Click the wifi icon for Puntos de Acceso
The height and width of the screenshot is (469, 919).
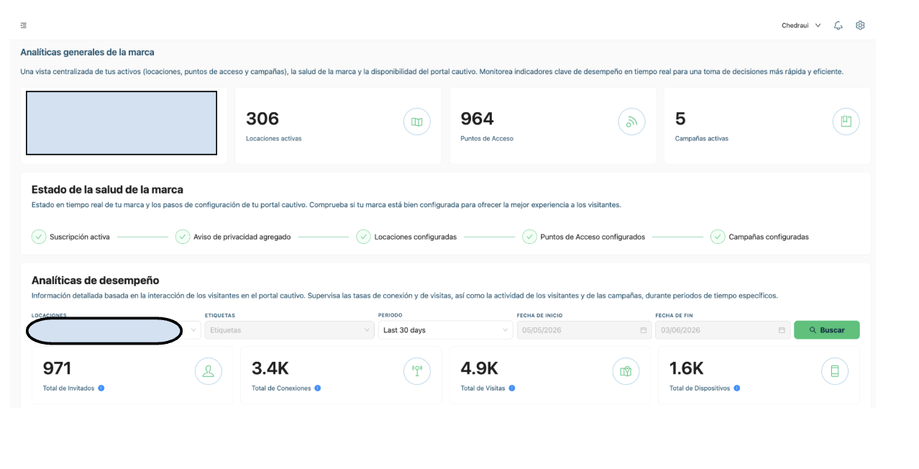coord(631,122)
